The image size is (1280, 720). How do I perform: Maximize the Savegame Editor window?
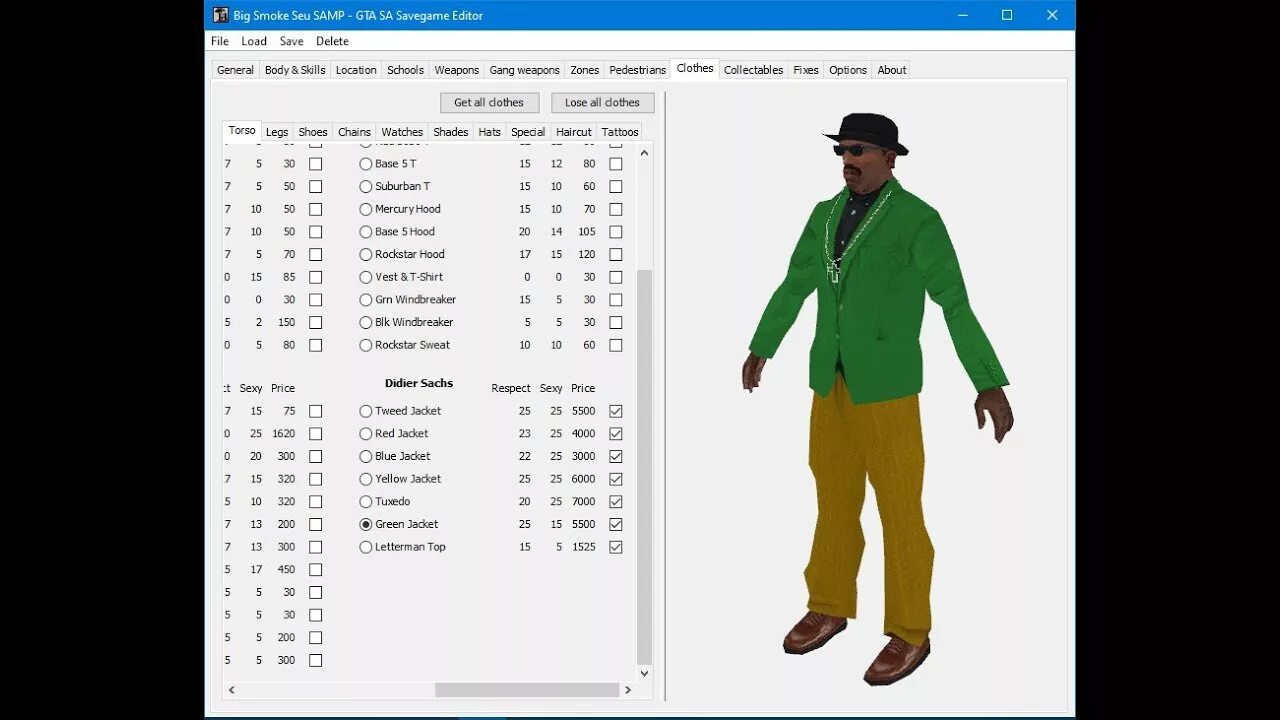(x=1007, y=15)
